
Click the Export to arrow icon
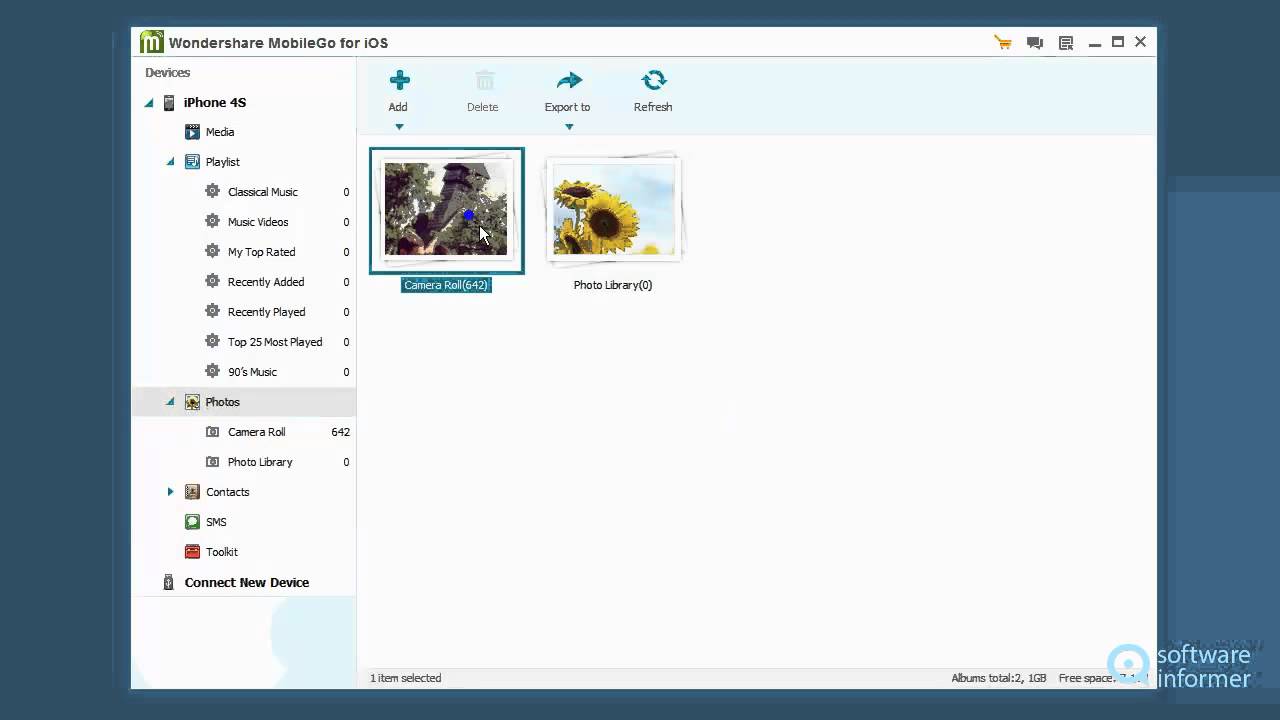click(569, 80)
